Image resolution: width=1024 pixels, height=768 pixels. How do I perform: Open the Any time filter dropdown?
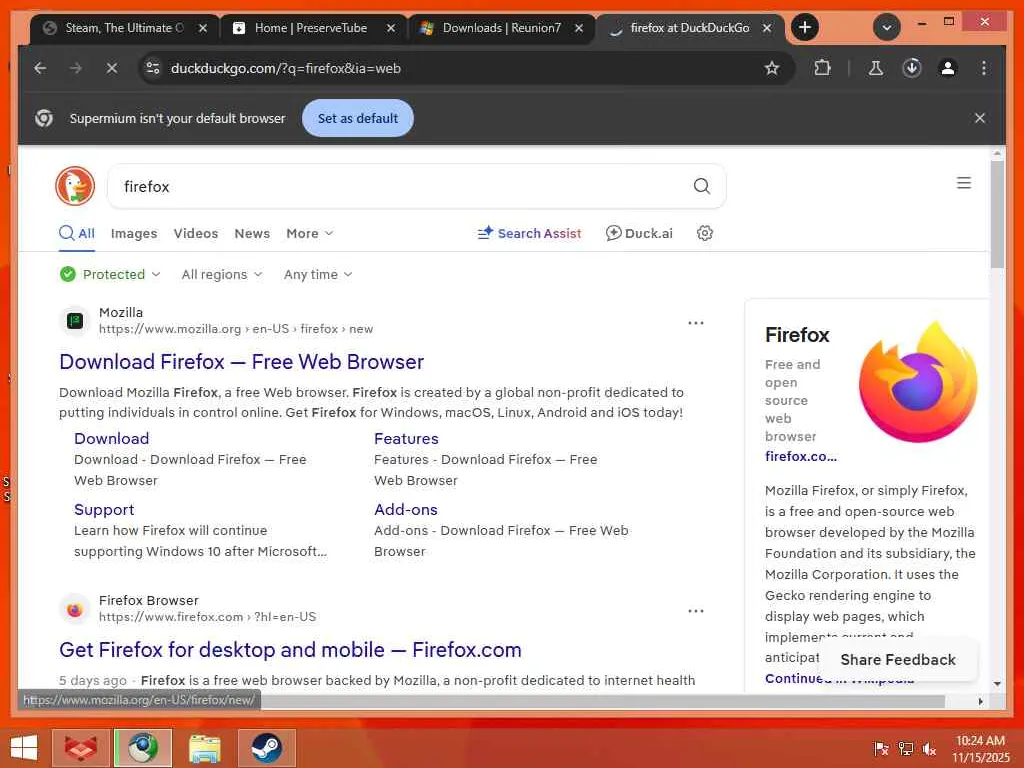318,274
